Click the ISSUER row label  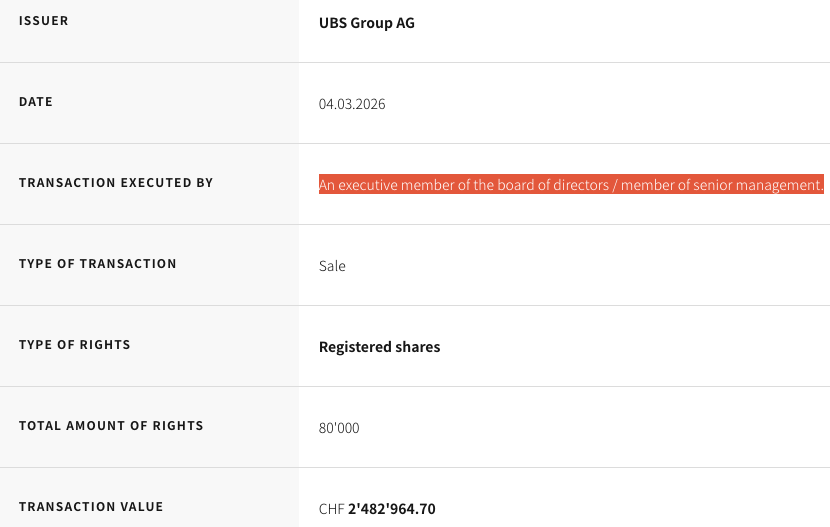44,21
